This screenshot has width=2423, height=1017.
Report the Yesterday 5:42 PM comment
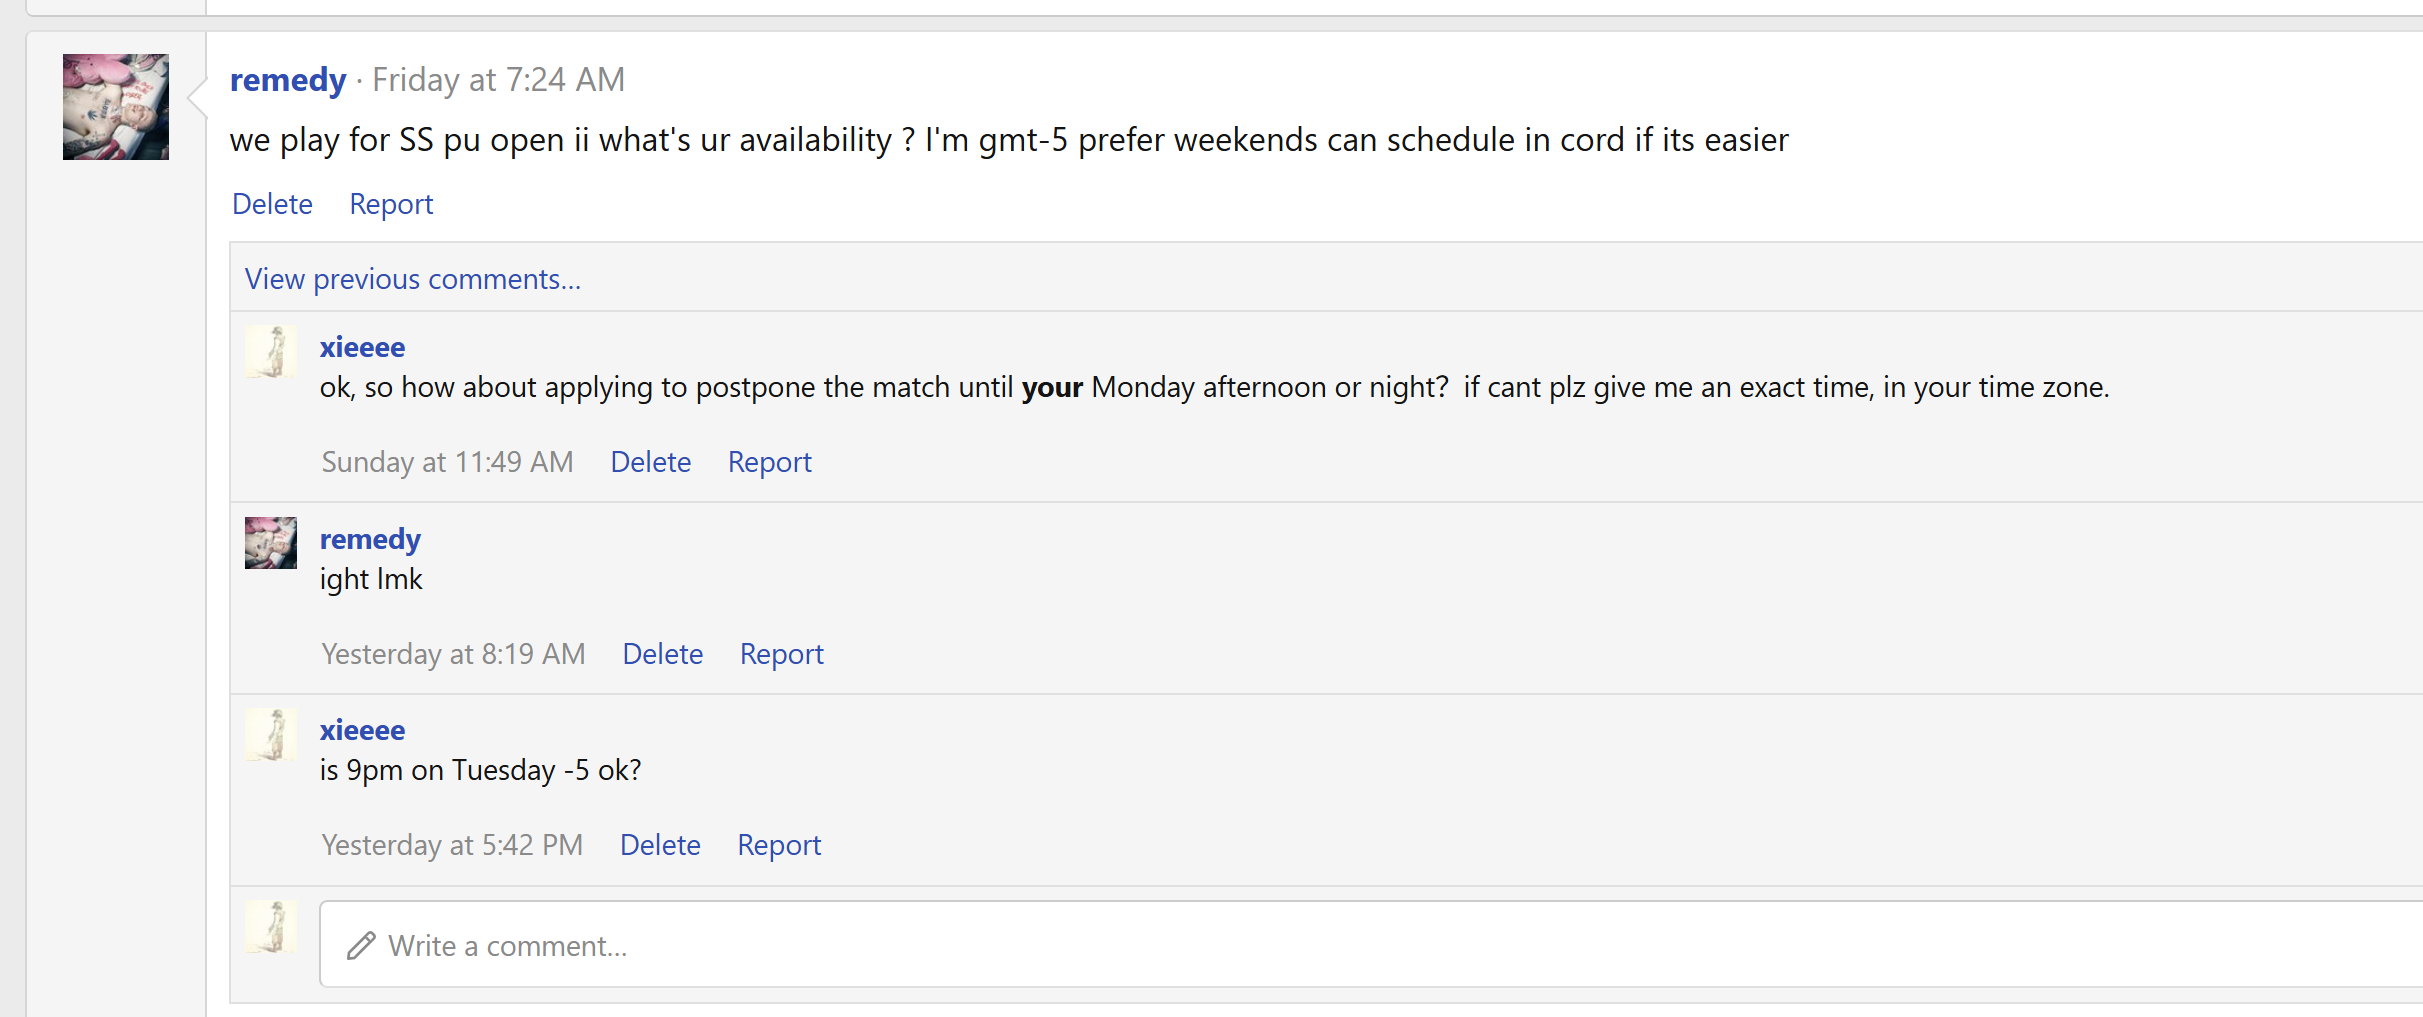(x=779, y=845)
